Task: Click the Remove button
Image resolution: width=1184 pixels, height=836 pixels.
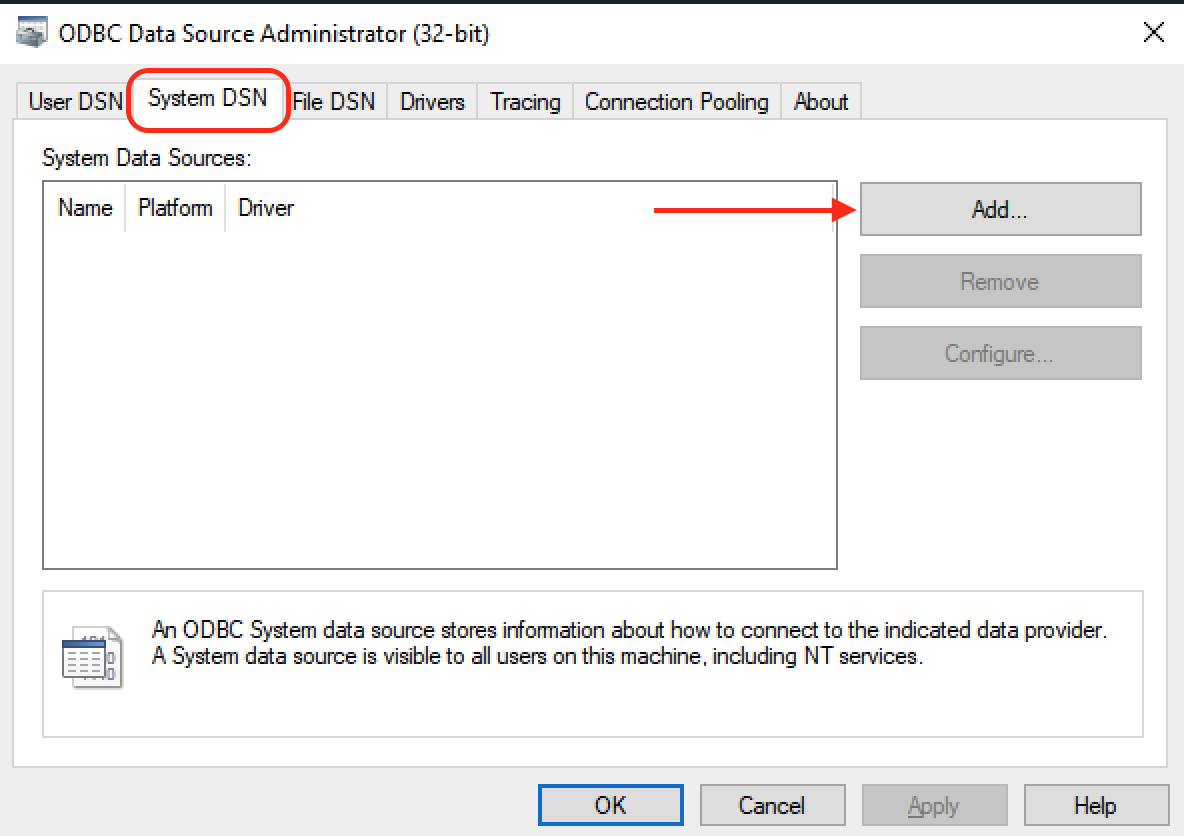Action: click(x=999, y=281)
